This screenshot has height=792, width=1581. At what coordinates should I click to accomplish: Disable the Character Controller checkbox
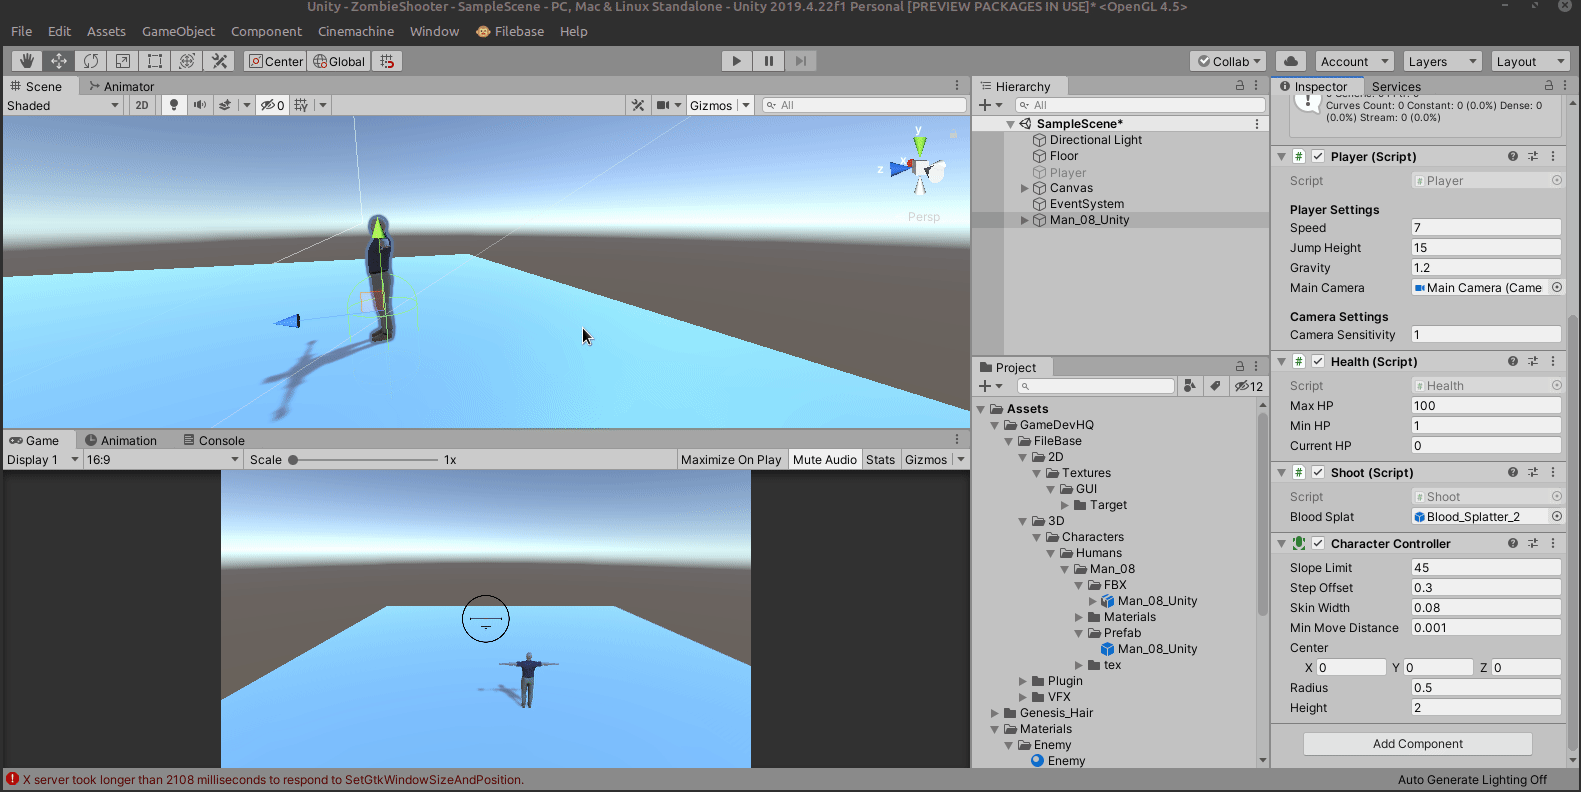[1318, 543]
